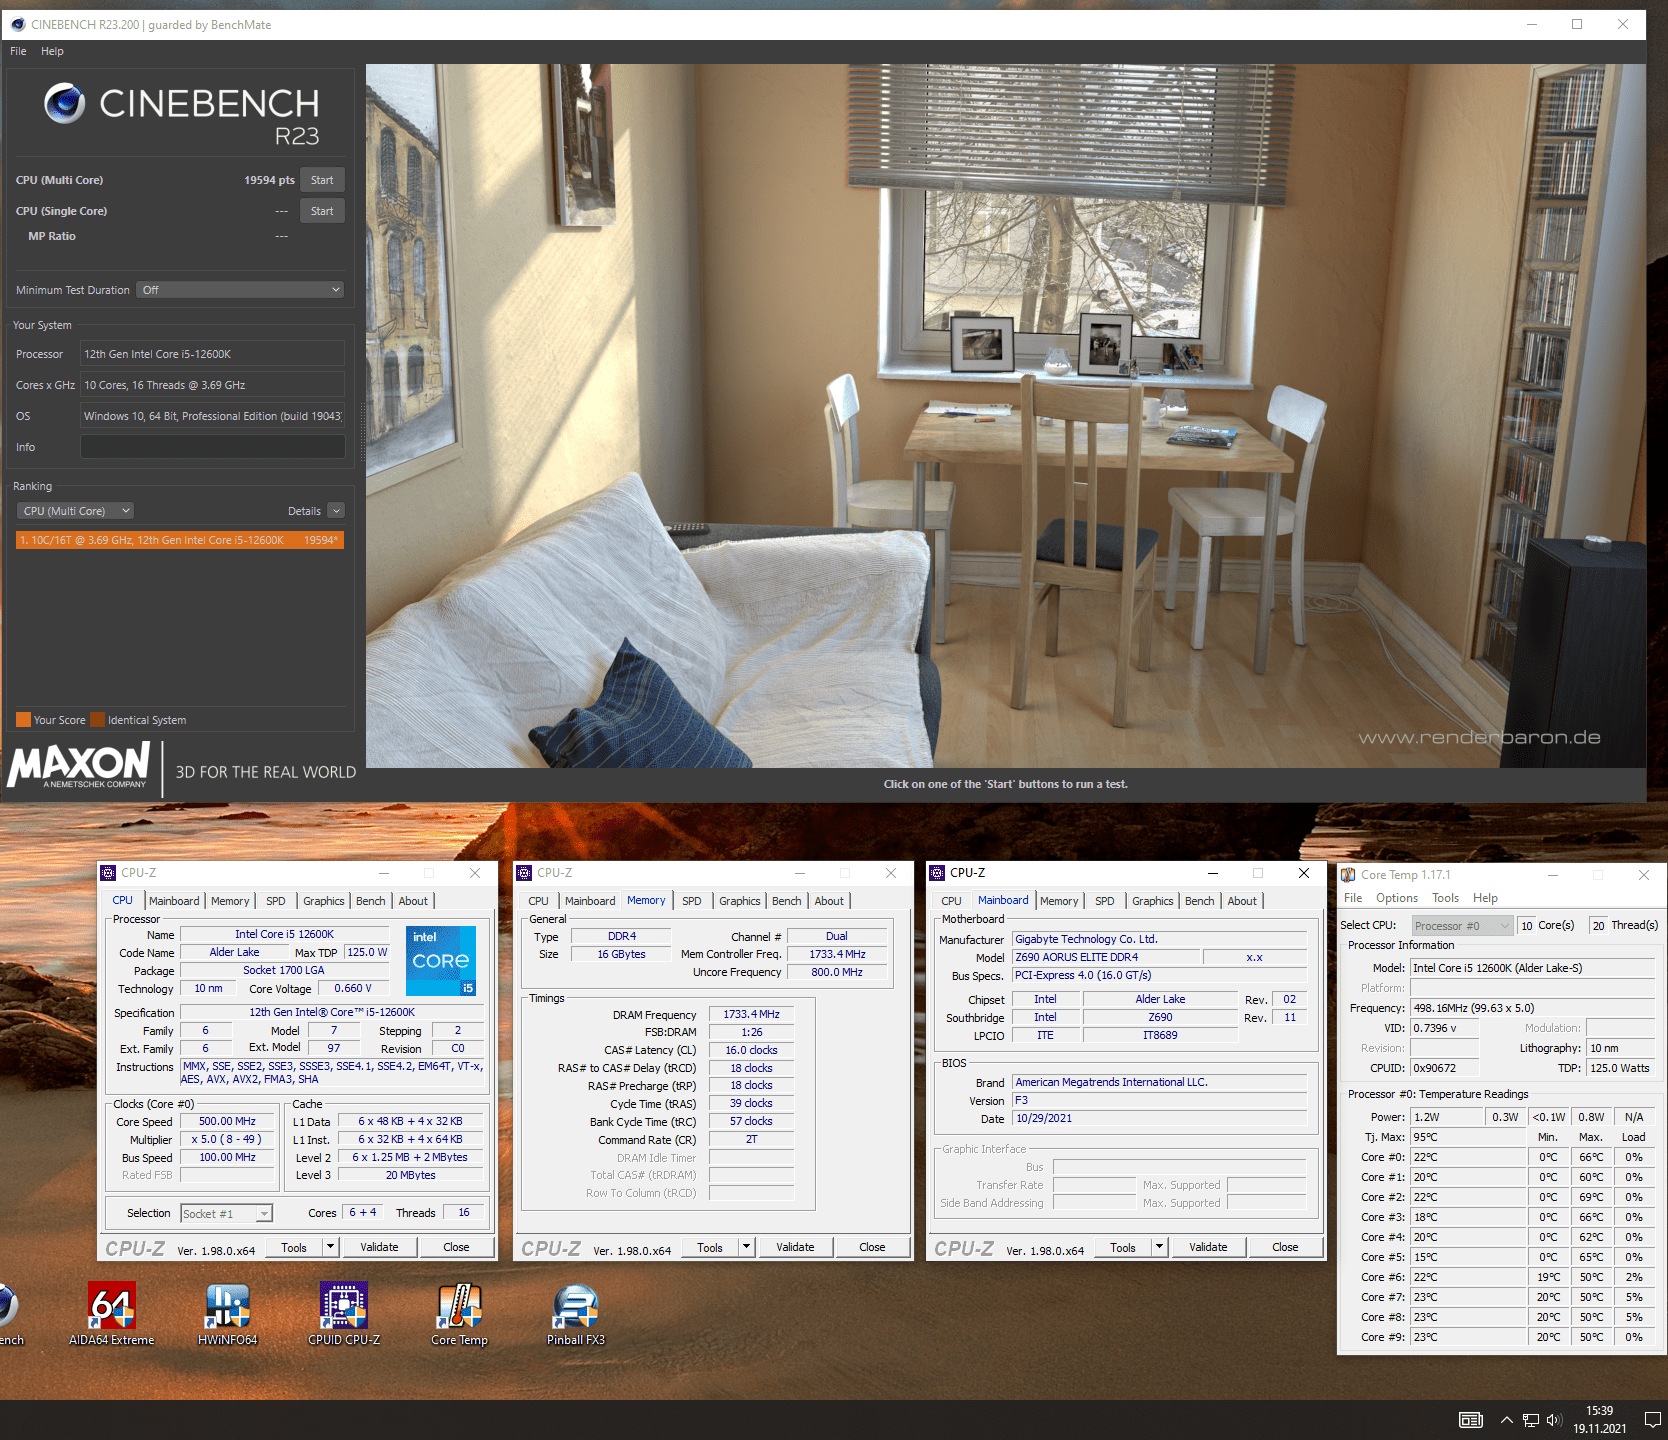Open the Tools dropdown arrow in the CPU-Z Memory window
Viewport: 1668px width, 1440px height.
(x=746, y=1247)
